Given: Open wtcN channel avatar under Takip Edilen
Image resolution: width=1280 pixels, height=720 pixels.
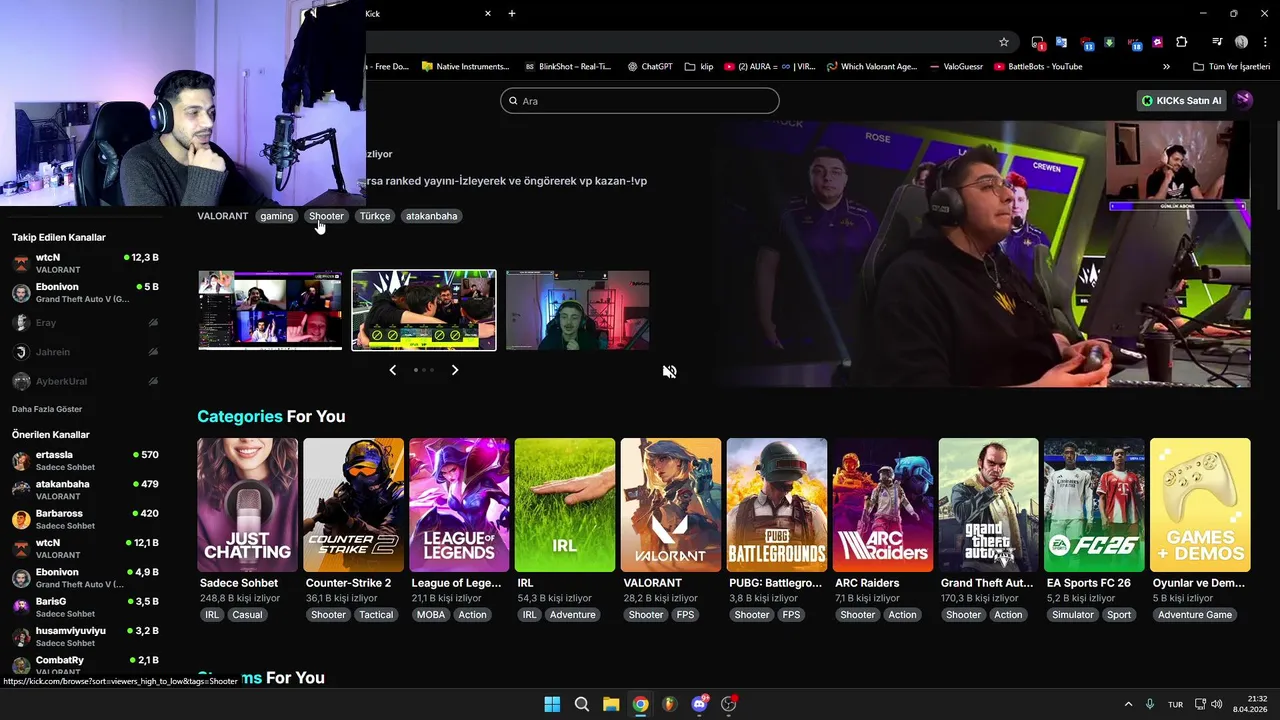Looking at the screenshot, I should click(x=21, y=263).
